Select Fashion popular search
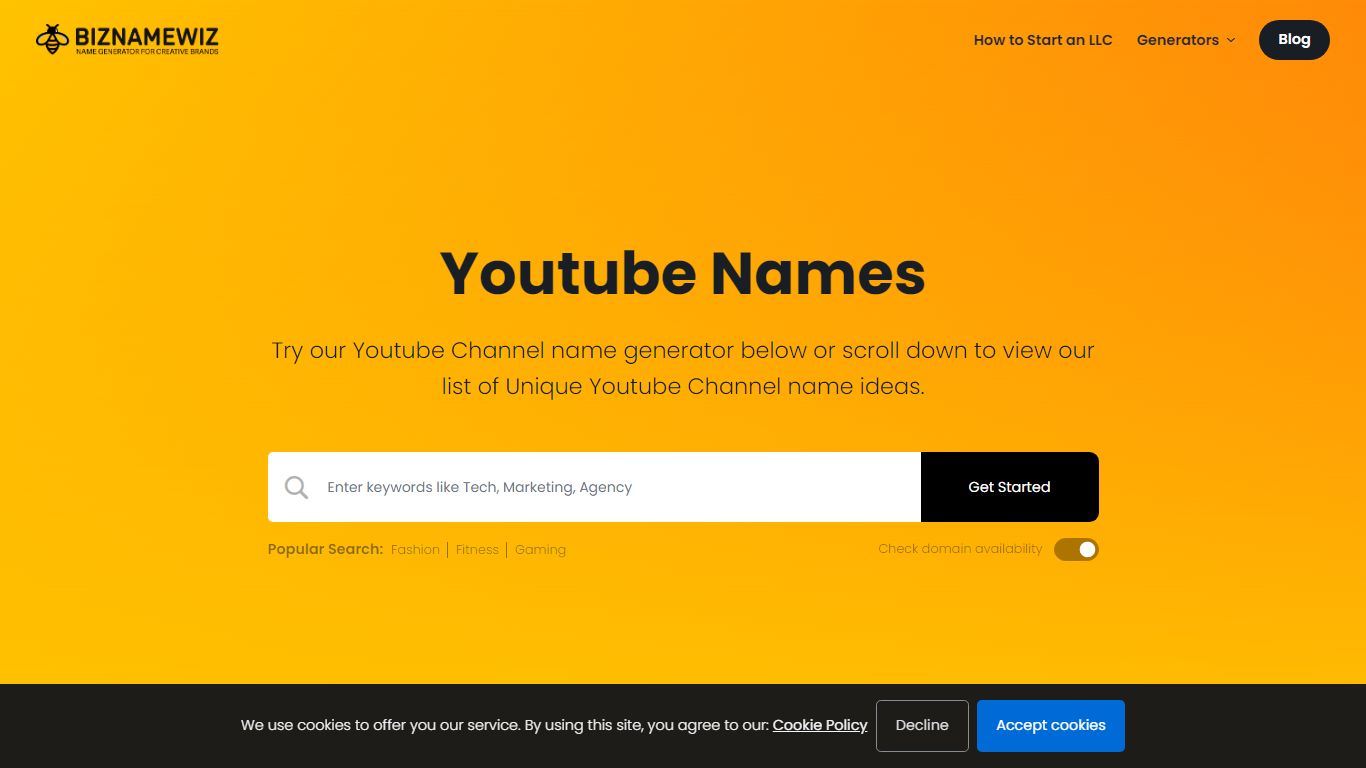 tap(415, 550)
